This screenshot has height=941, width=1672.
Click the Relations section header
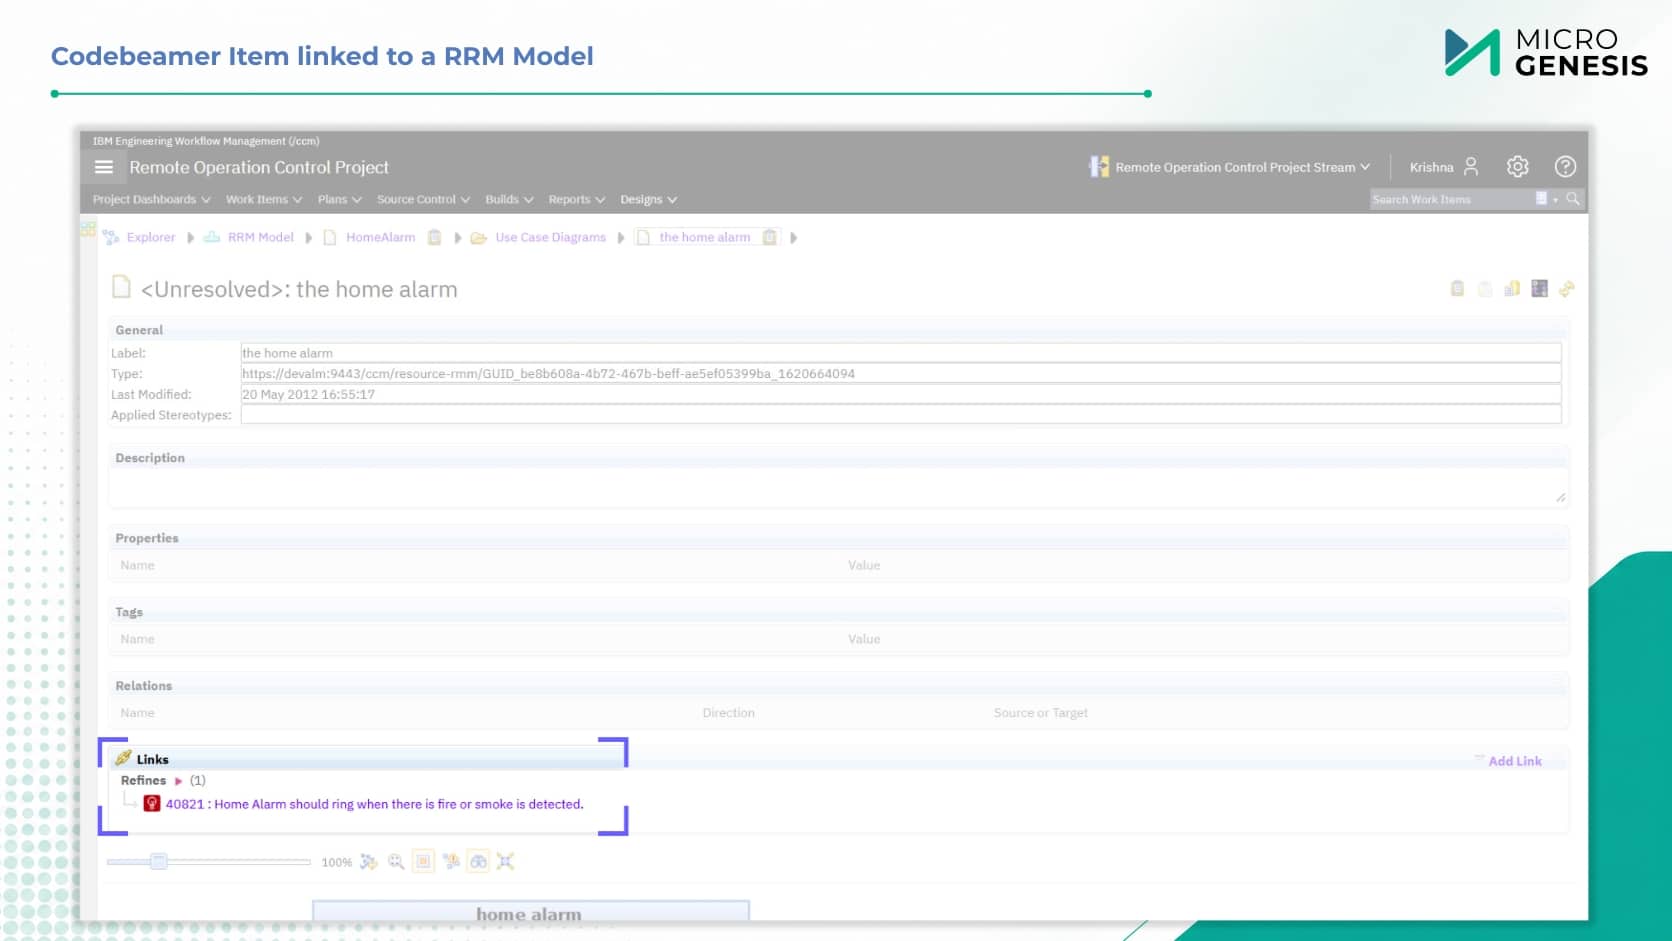pyautogui.click(x=144, y=686)
